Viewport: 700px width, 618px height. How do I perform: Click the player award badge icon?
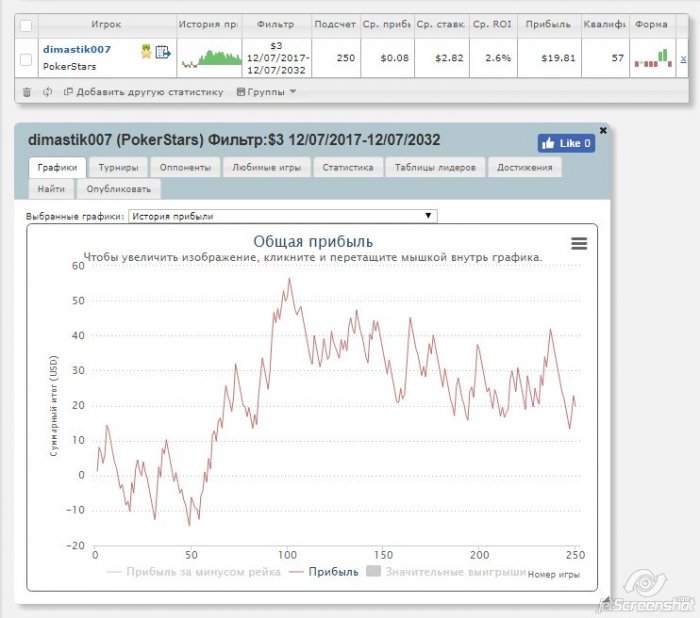click(x=146, y=51)
